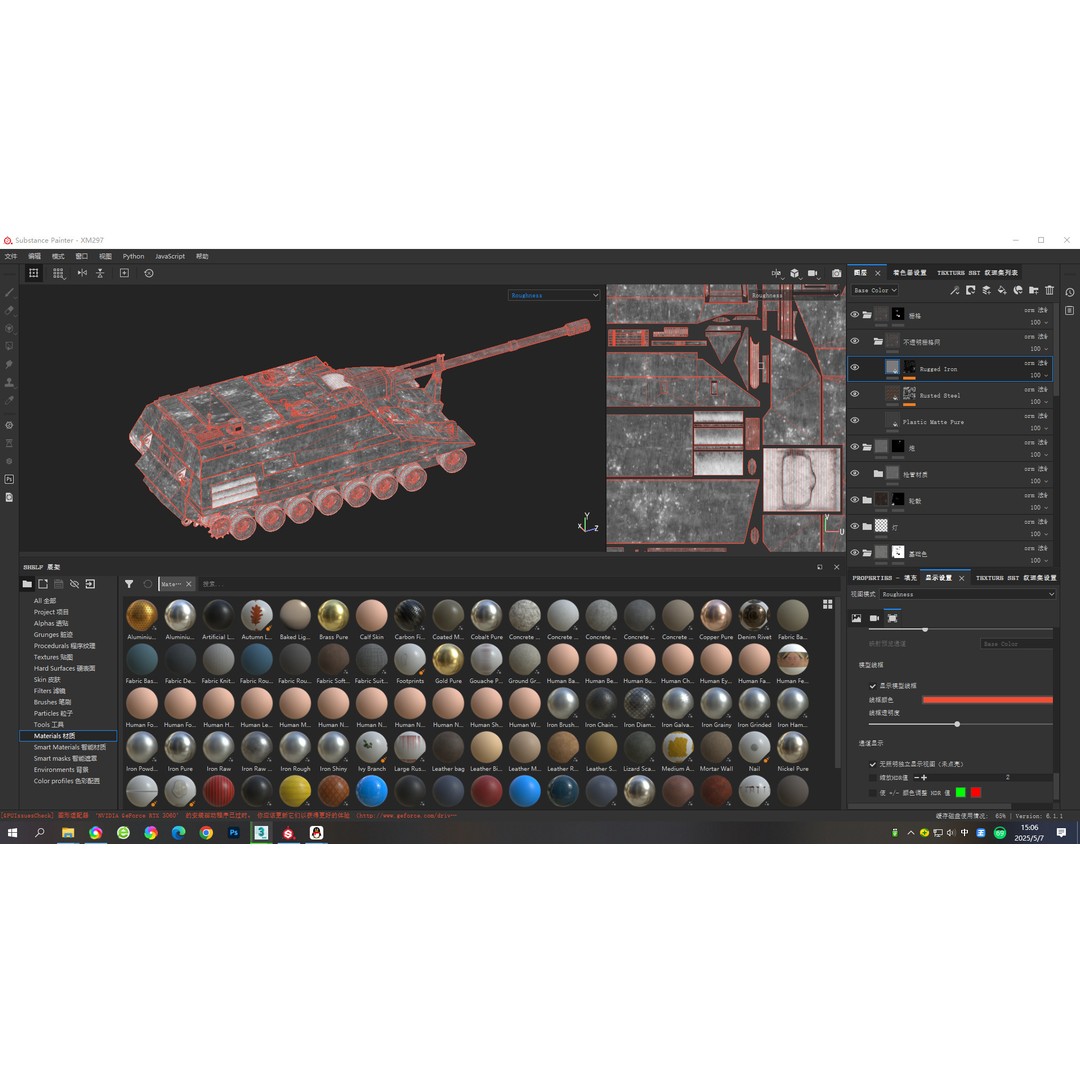Click the history clock icon on right dock
This screenshot has height=1080, width=1080.
pos(1070,292)
